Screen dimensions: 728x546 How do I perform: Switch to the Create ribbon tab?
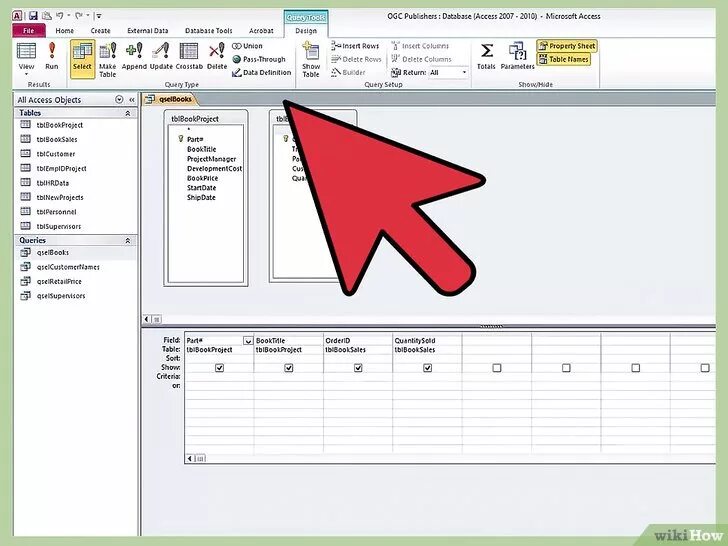100,31
